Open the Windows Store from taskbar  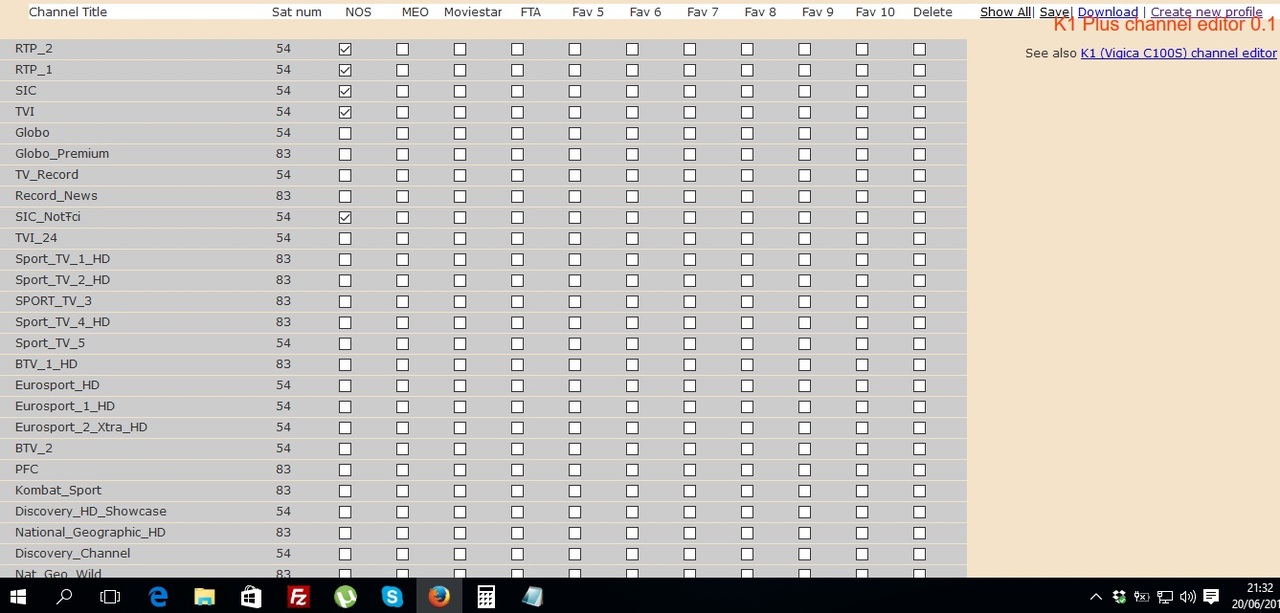tap(251, 597)
